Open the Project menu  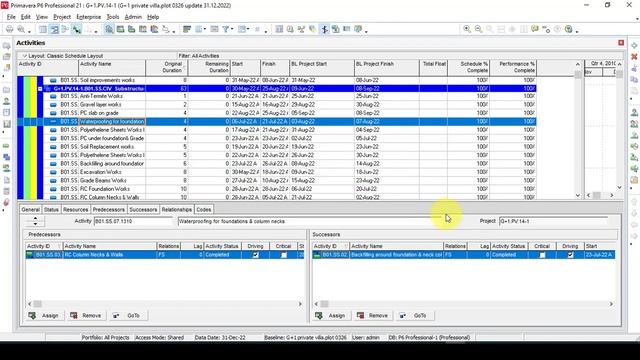pos(62,17)
